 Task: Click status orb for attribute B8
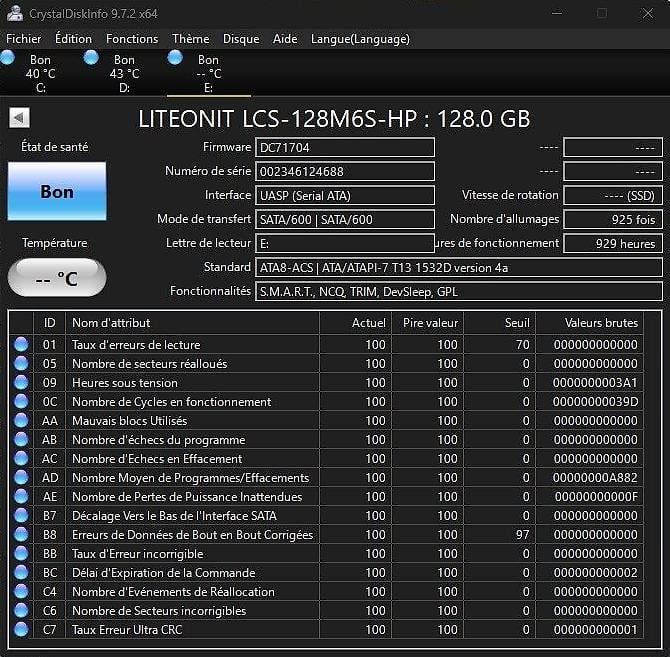click(21, 534)
